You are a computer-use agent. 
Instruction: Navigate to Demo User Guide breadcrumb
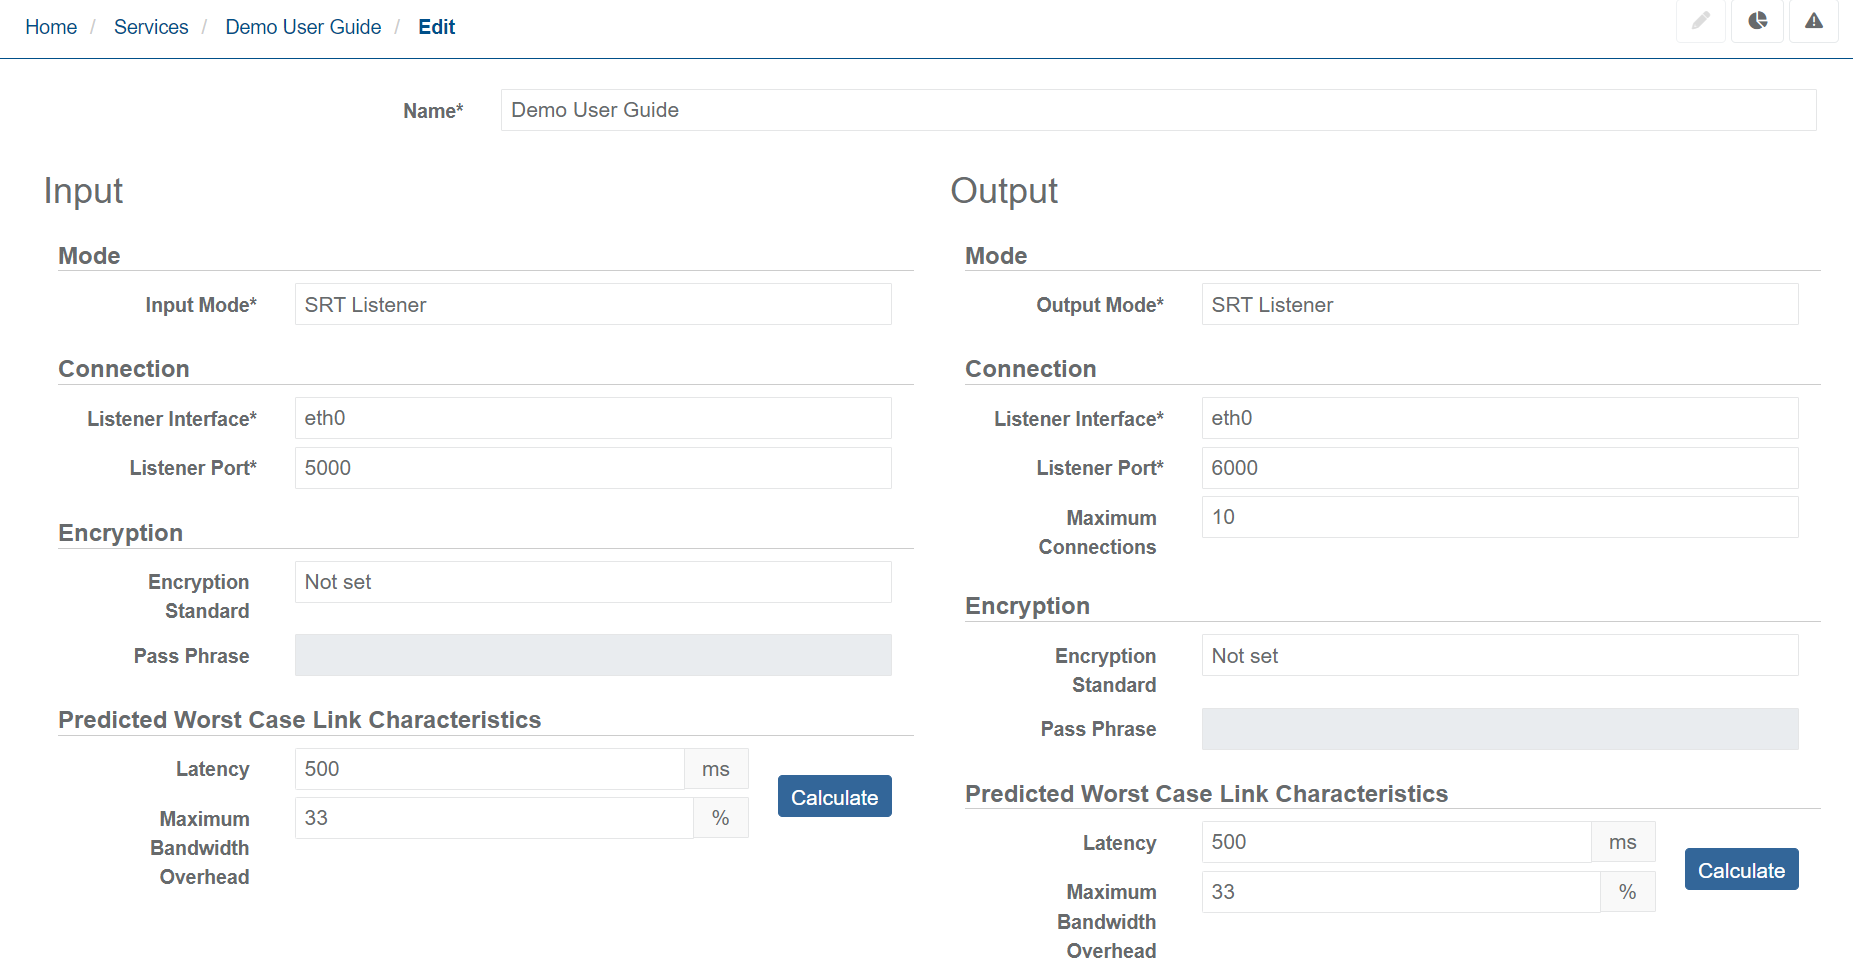(303, 27)
